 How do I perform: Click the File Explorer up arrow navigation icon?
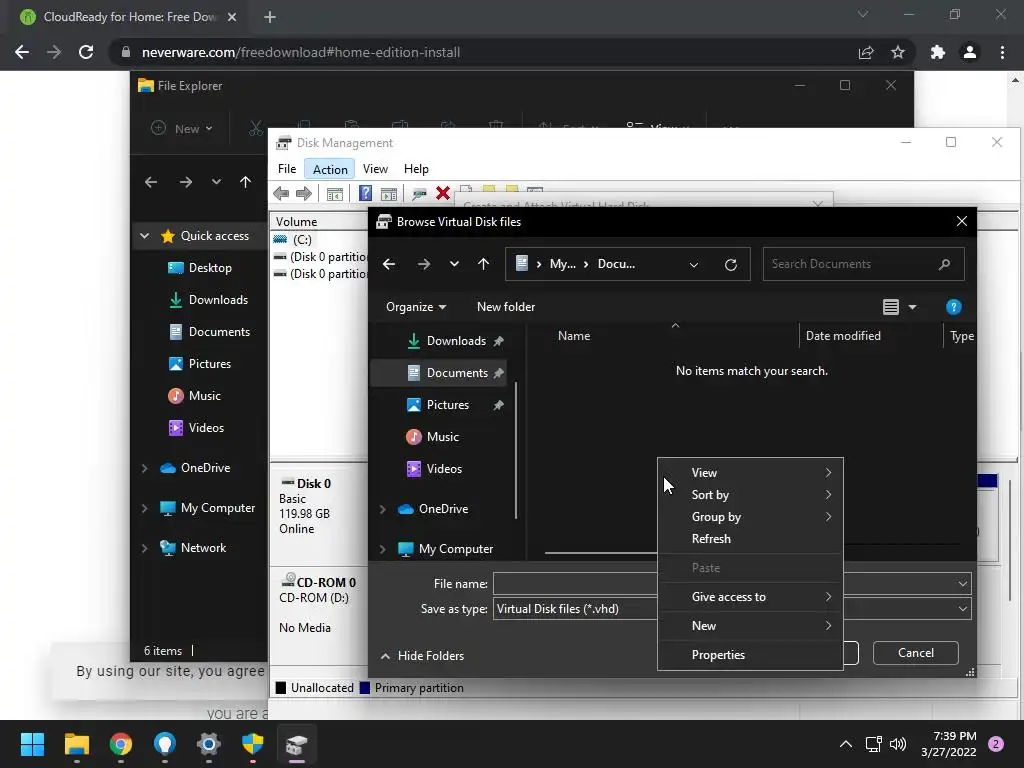246,182
